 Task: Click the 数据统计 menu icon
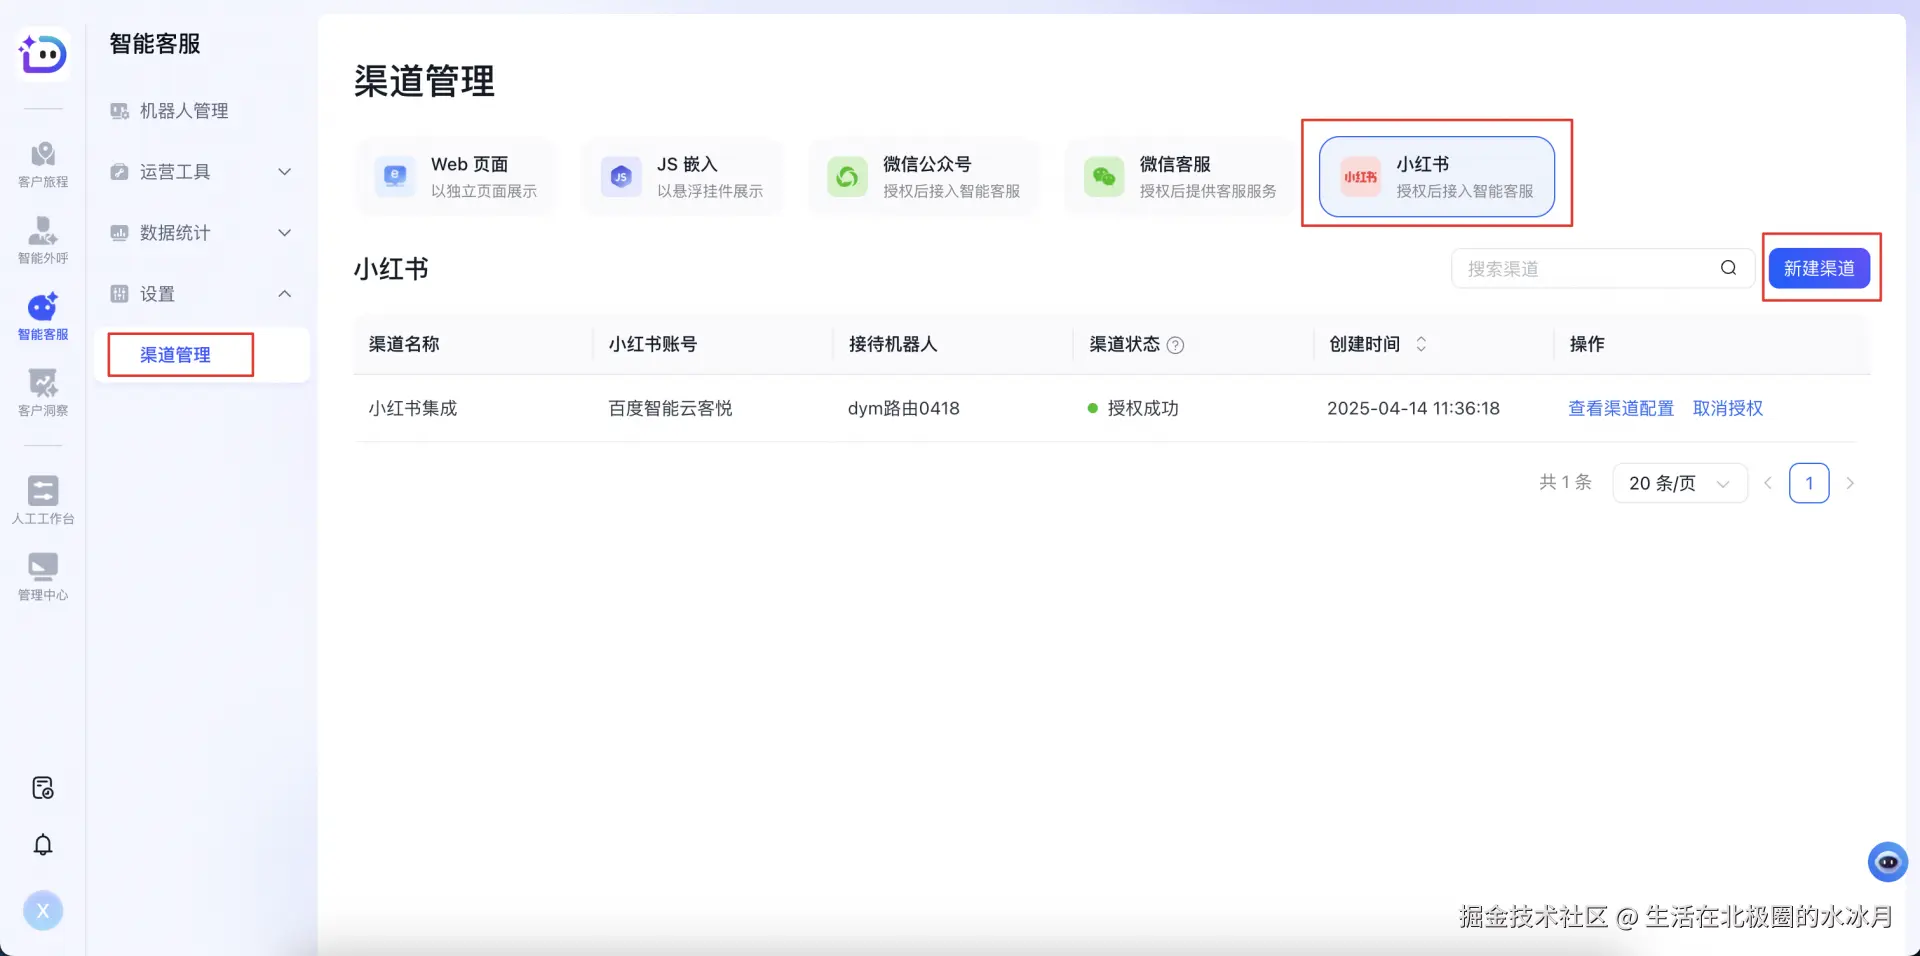coord(119,233)
